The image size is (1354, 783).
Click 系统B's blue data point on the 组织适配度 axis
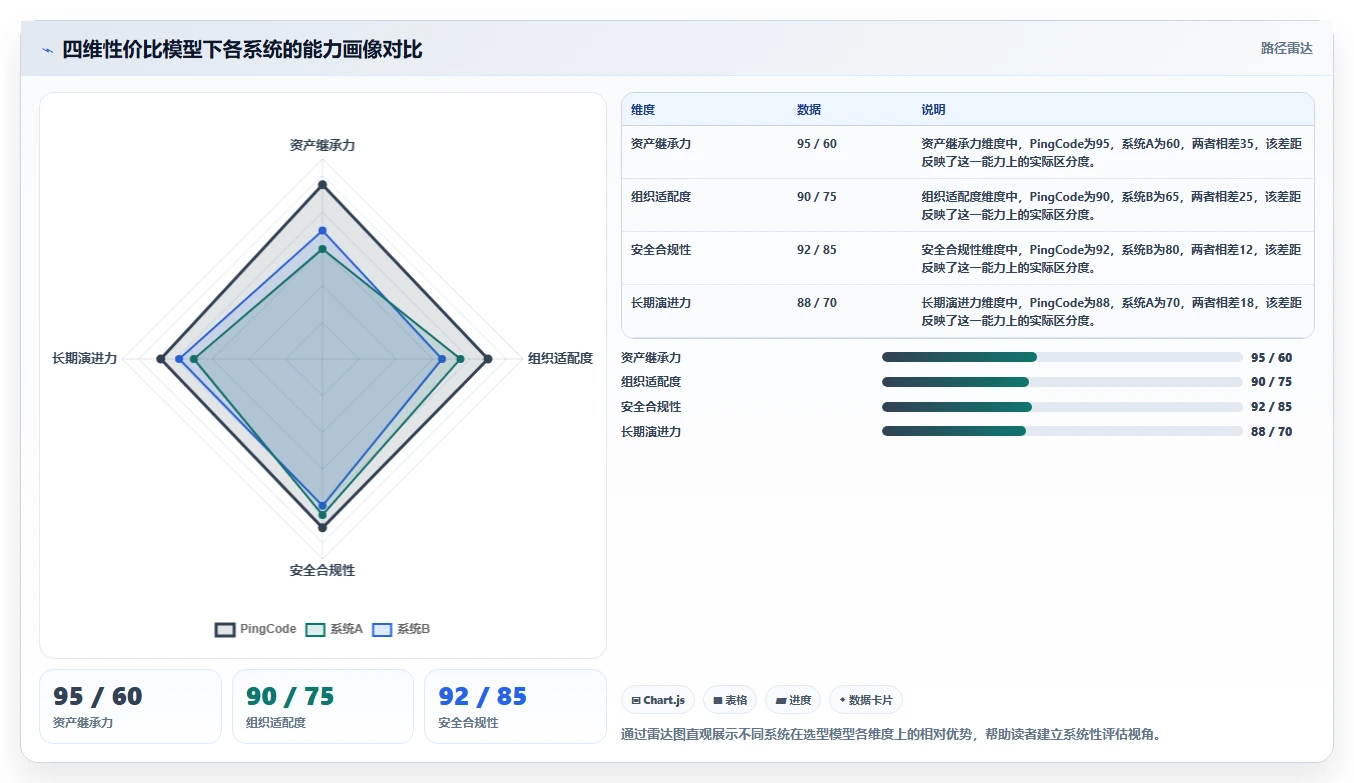point(442,358)
